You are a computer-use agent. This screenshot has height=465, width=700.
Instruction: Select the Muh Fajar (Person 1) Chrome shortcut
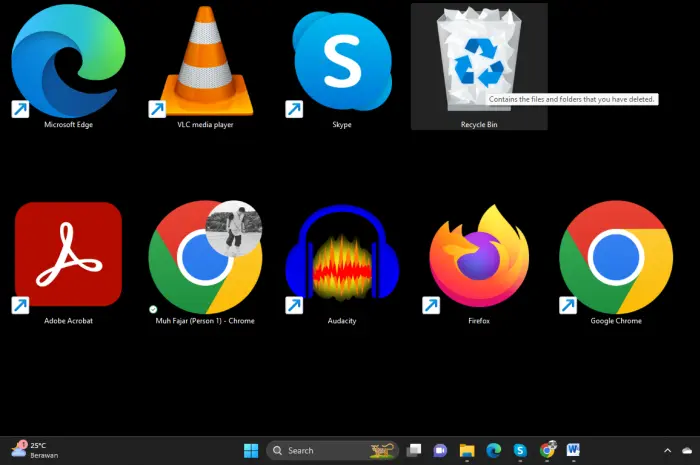click(205, 263)
